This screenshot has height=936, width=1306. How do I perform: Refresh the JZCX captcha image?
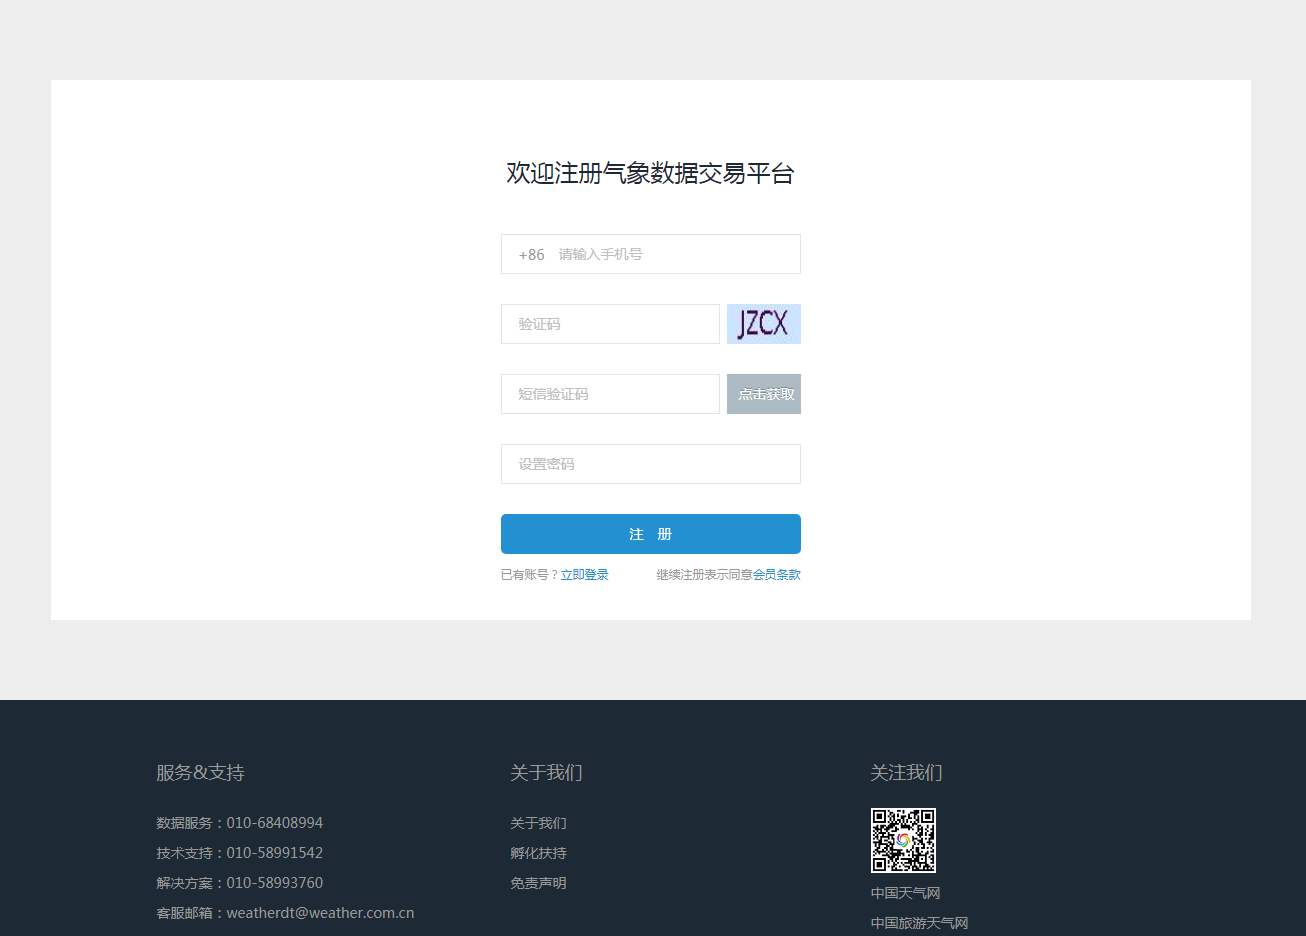(x=763, y=324)
